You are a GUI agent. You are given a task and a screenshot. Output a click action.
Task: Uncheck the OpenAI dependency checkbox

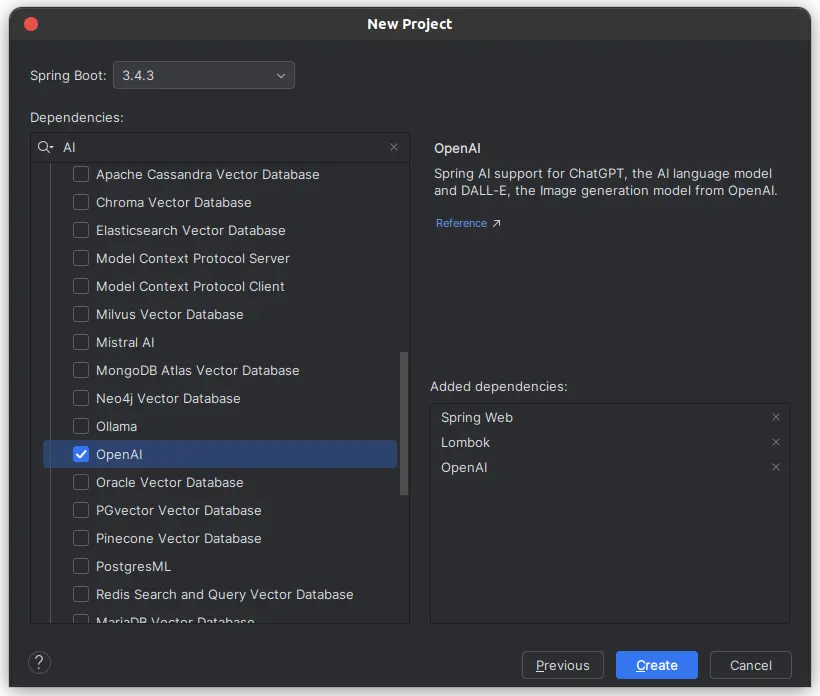click(81, 454)
